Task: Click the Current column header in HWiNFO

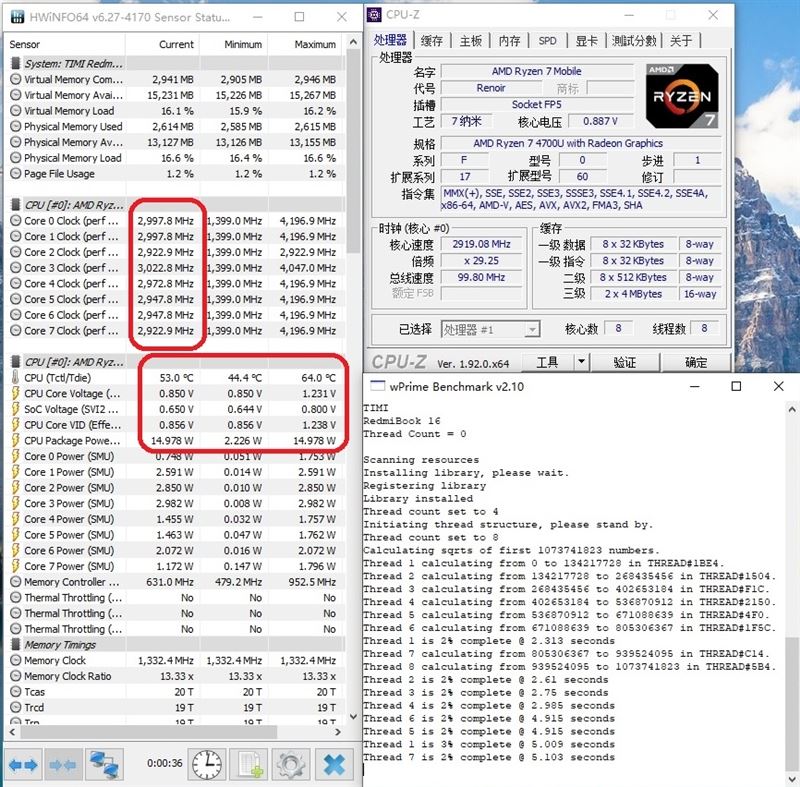Action: [x=162, y=44]
